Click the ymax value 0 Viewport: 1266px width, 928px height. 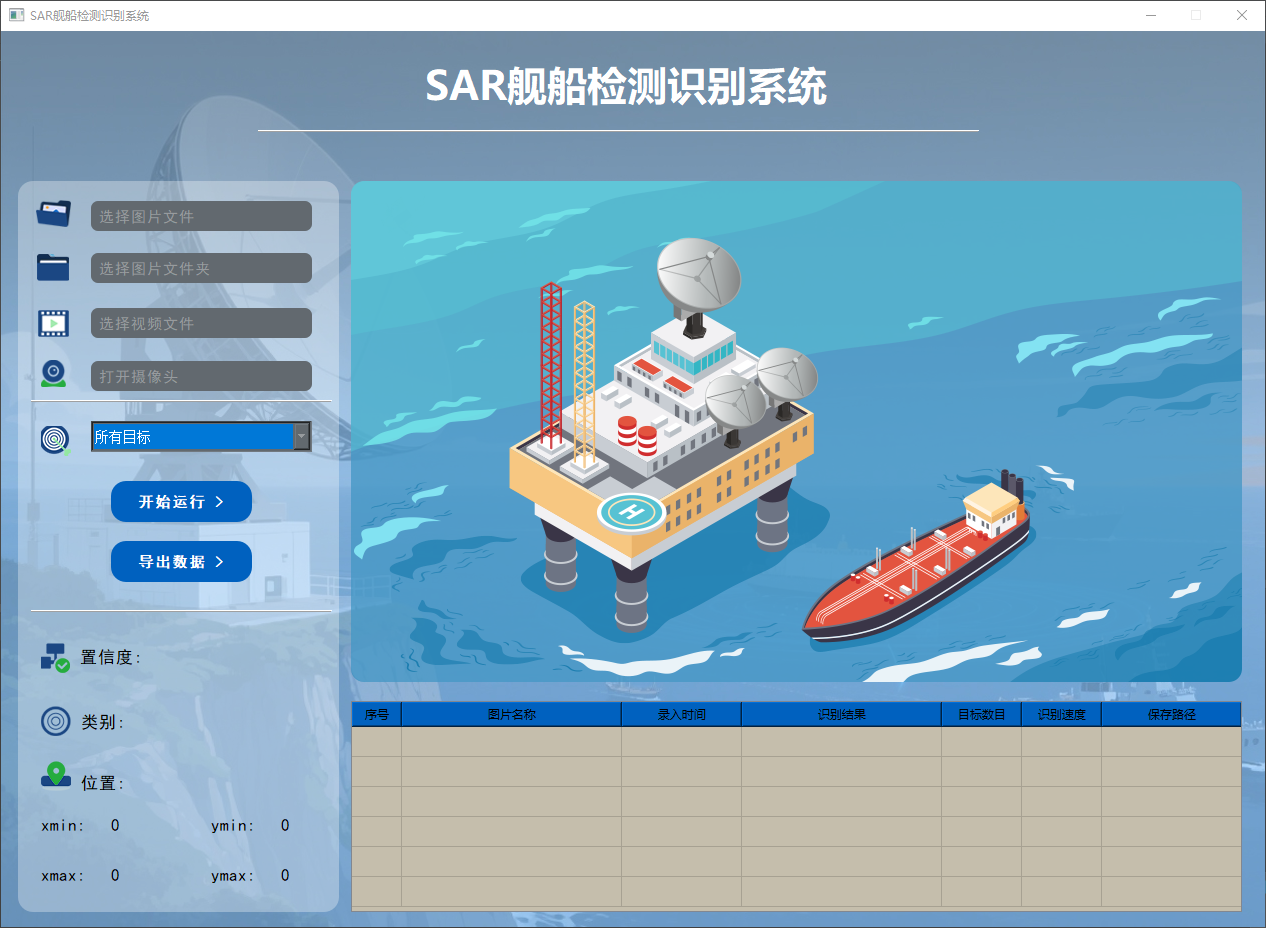pyautogui.click(x=285, y=875)
